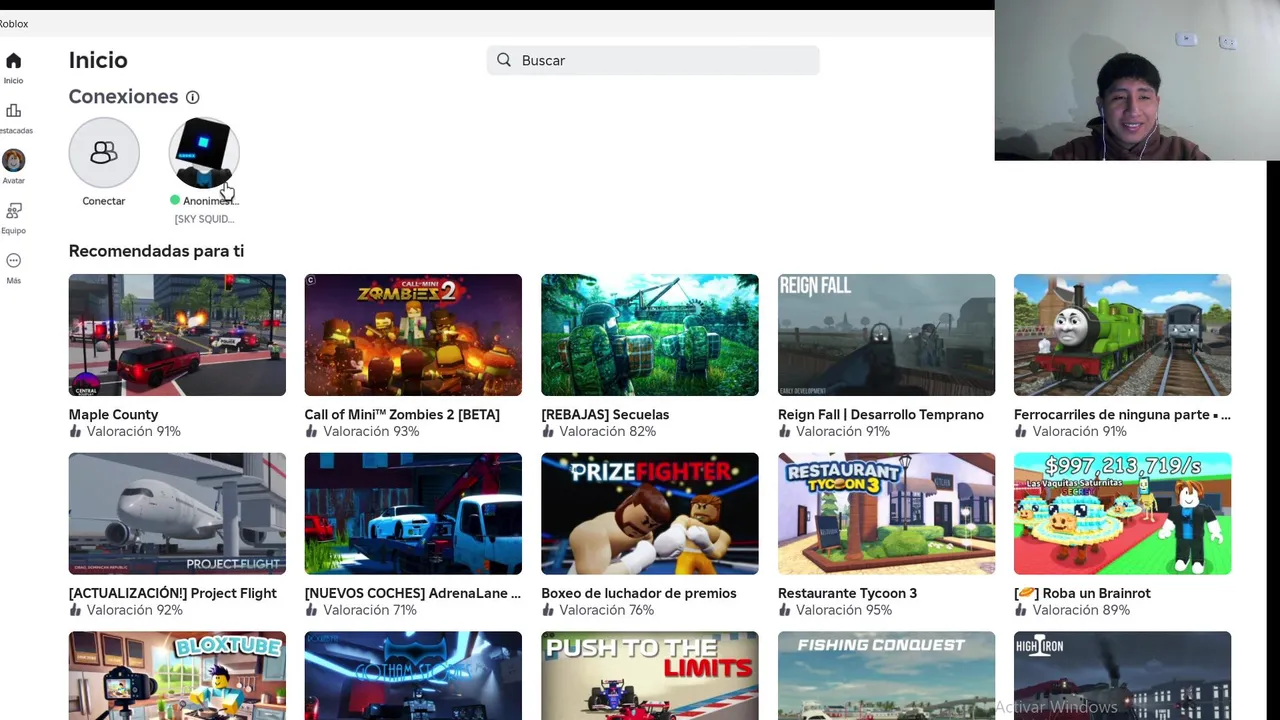Image resolution: width=1280 pixels, height=720 pixels.
Task: Click the magnifier icon in search bar
Action: point(504,60)
